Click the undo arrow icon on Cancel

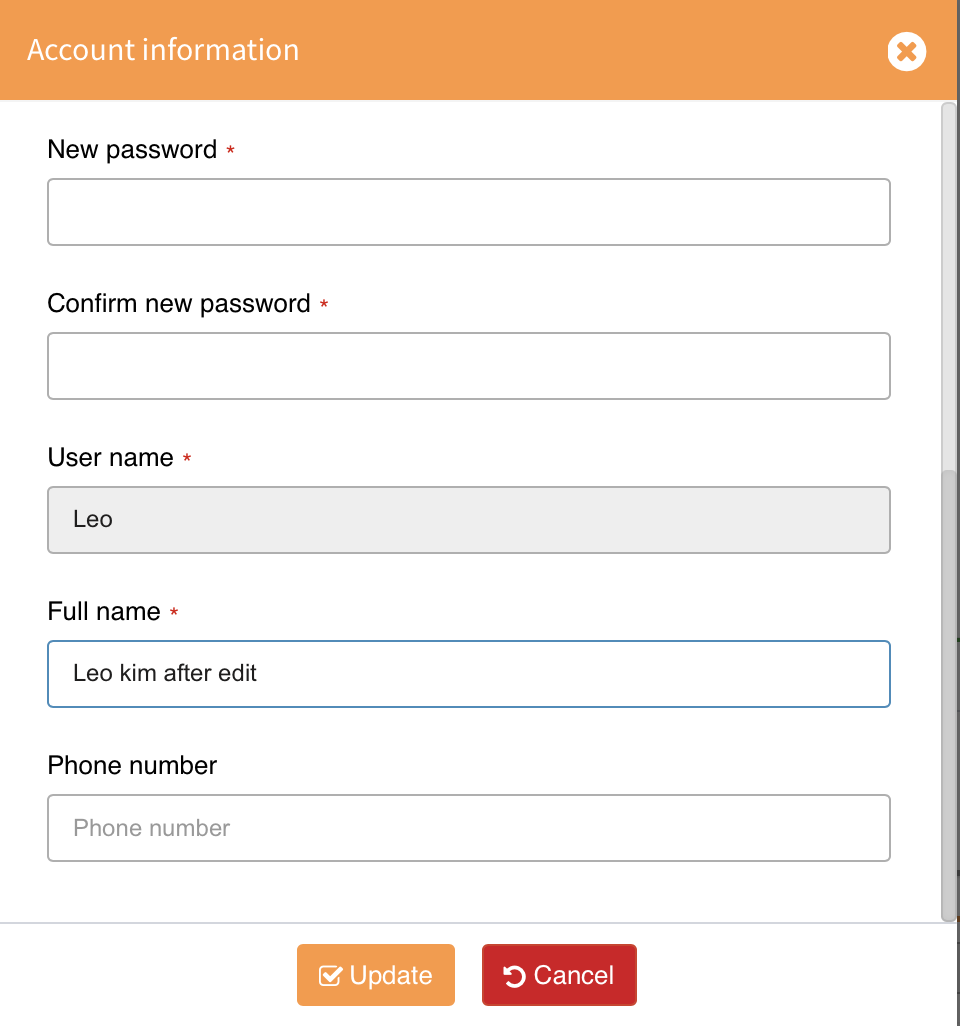pyautogui.click(x=515, y=976)
